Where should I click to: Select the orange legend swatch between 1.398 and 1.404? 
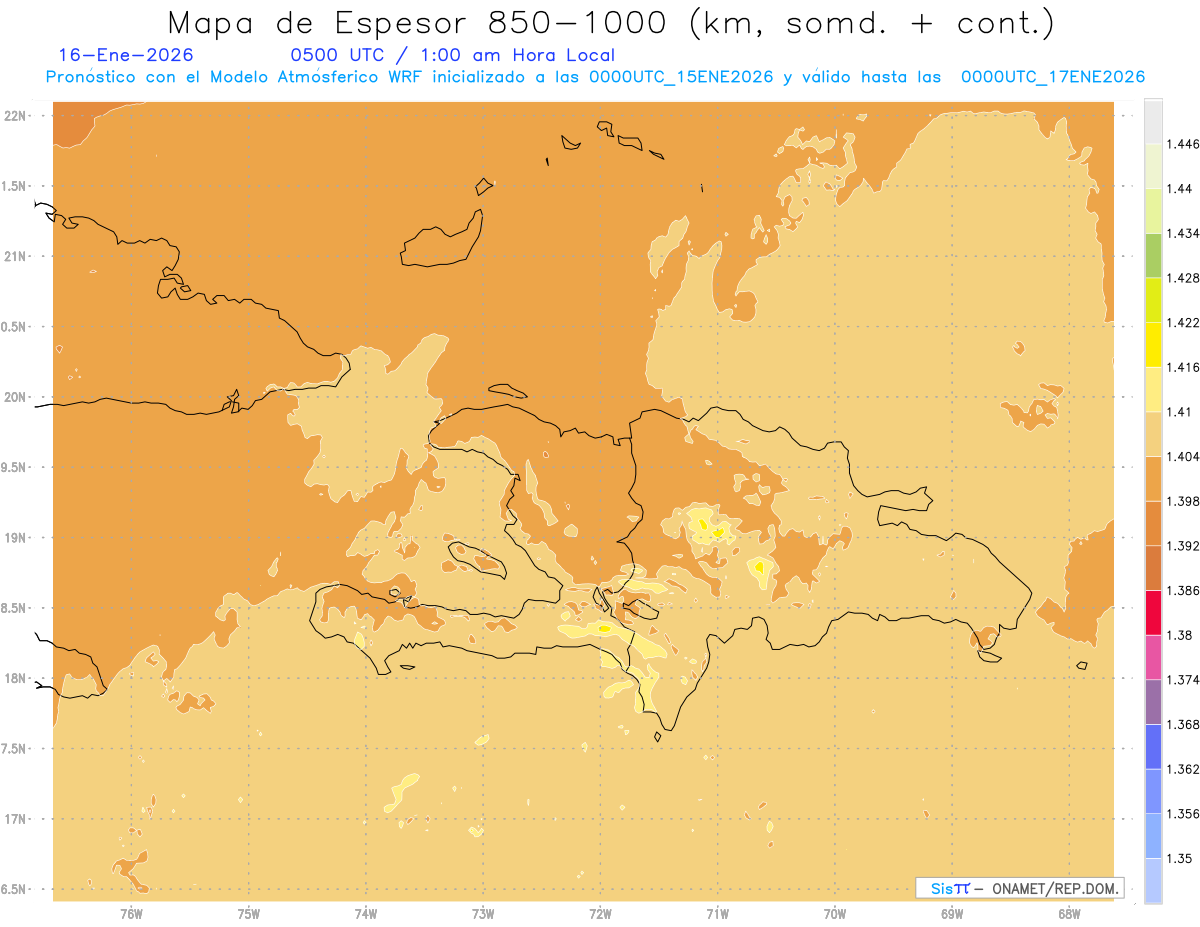coord(1153,478)
